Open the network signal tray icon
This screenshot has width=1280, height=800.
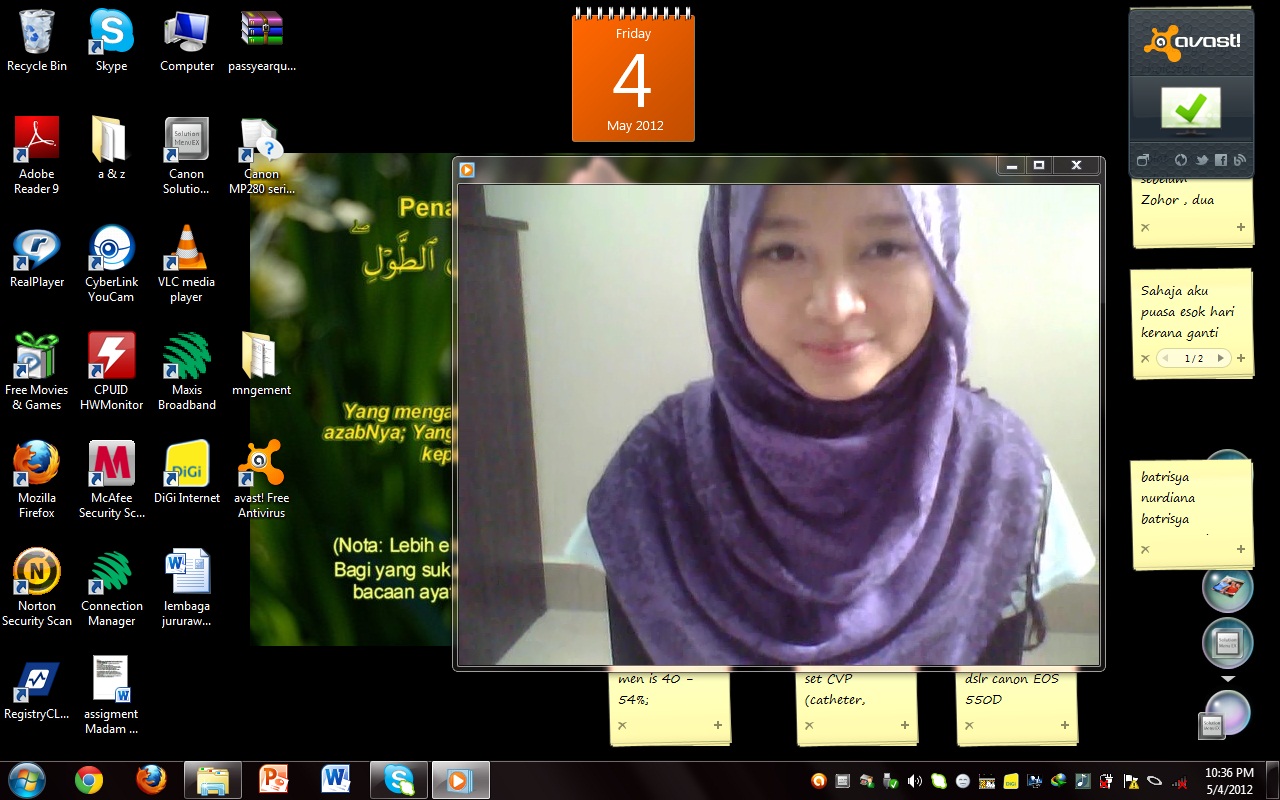(x=1179, y=782)
